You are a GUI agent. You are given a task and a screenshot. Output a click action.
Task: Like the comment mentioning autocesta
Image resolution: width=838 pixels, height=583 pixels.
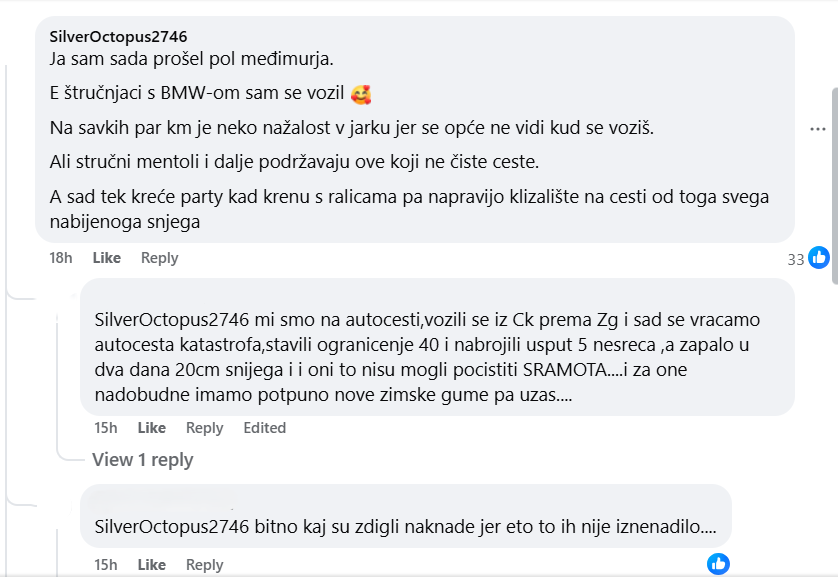(x=151, y=427)
